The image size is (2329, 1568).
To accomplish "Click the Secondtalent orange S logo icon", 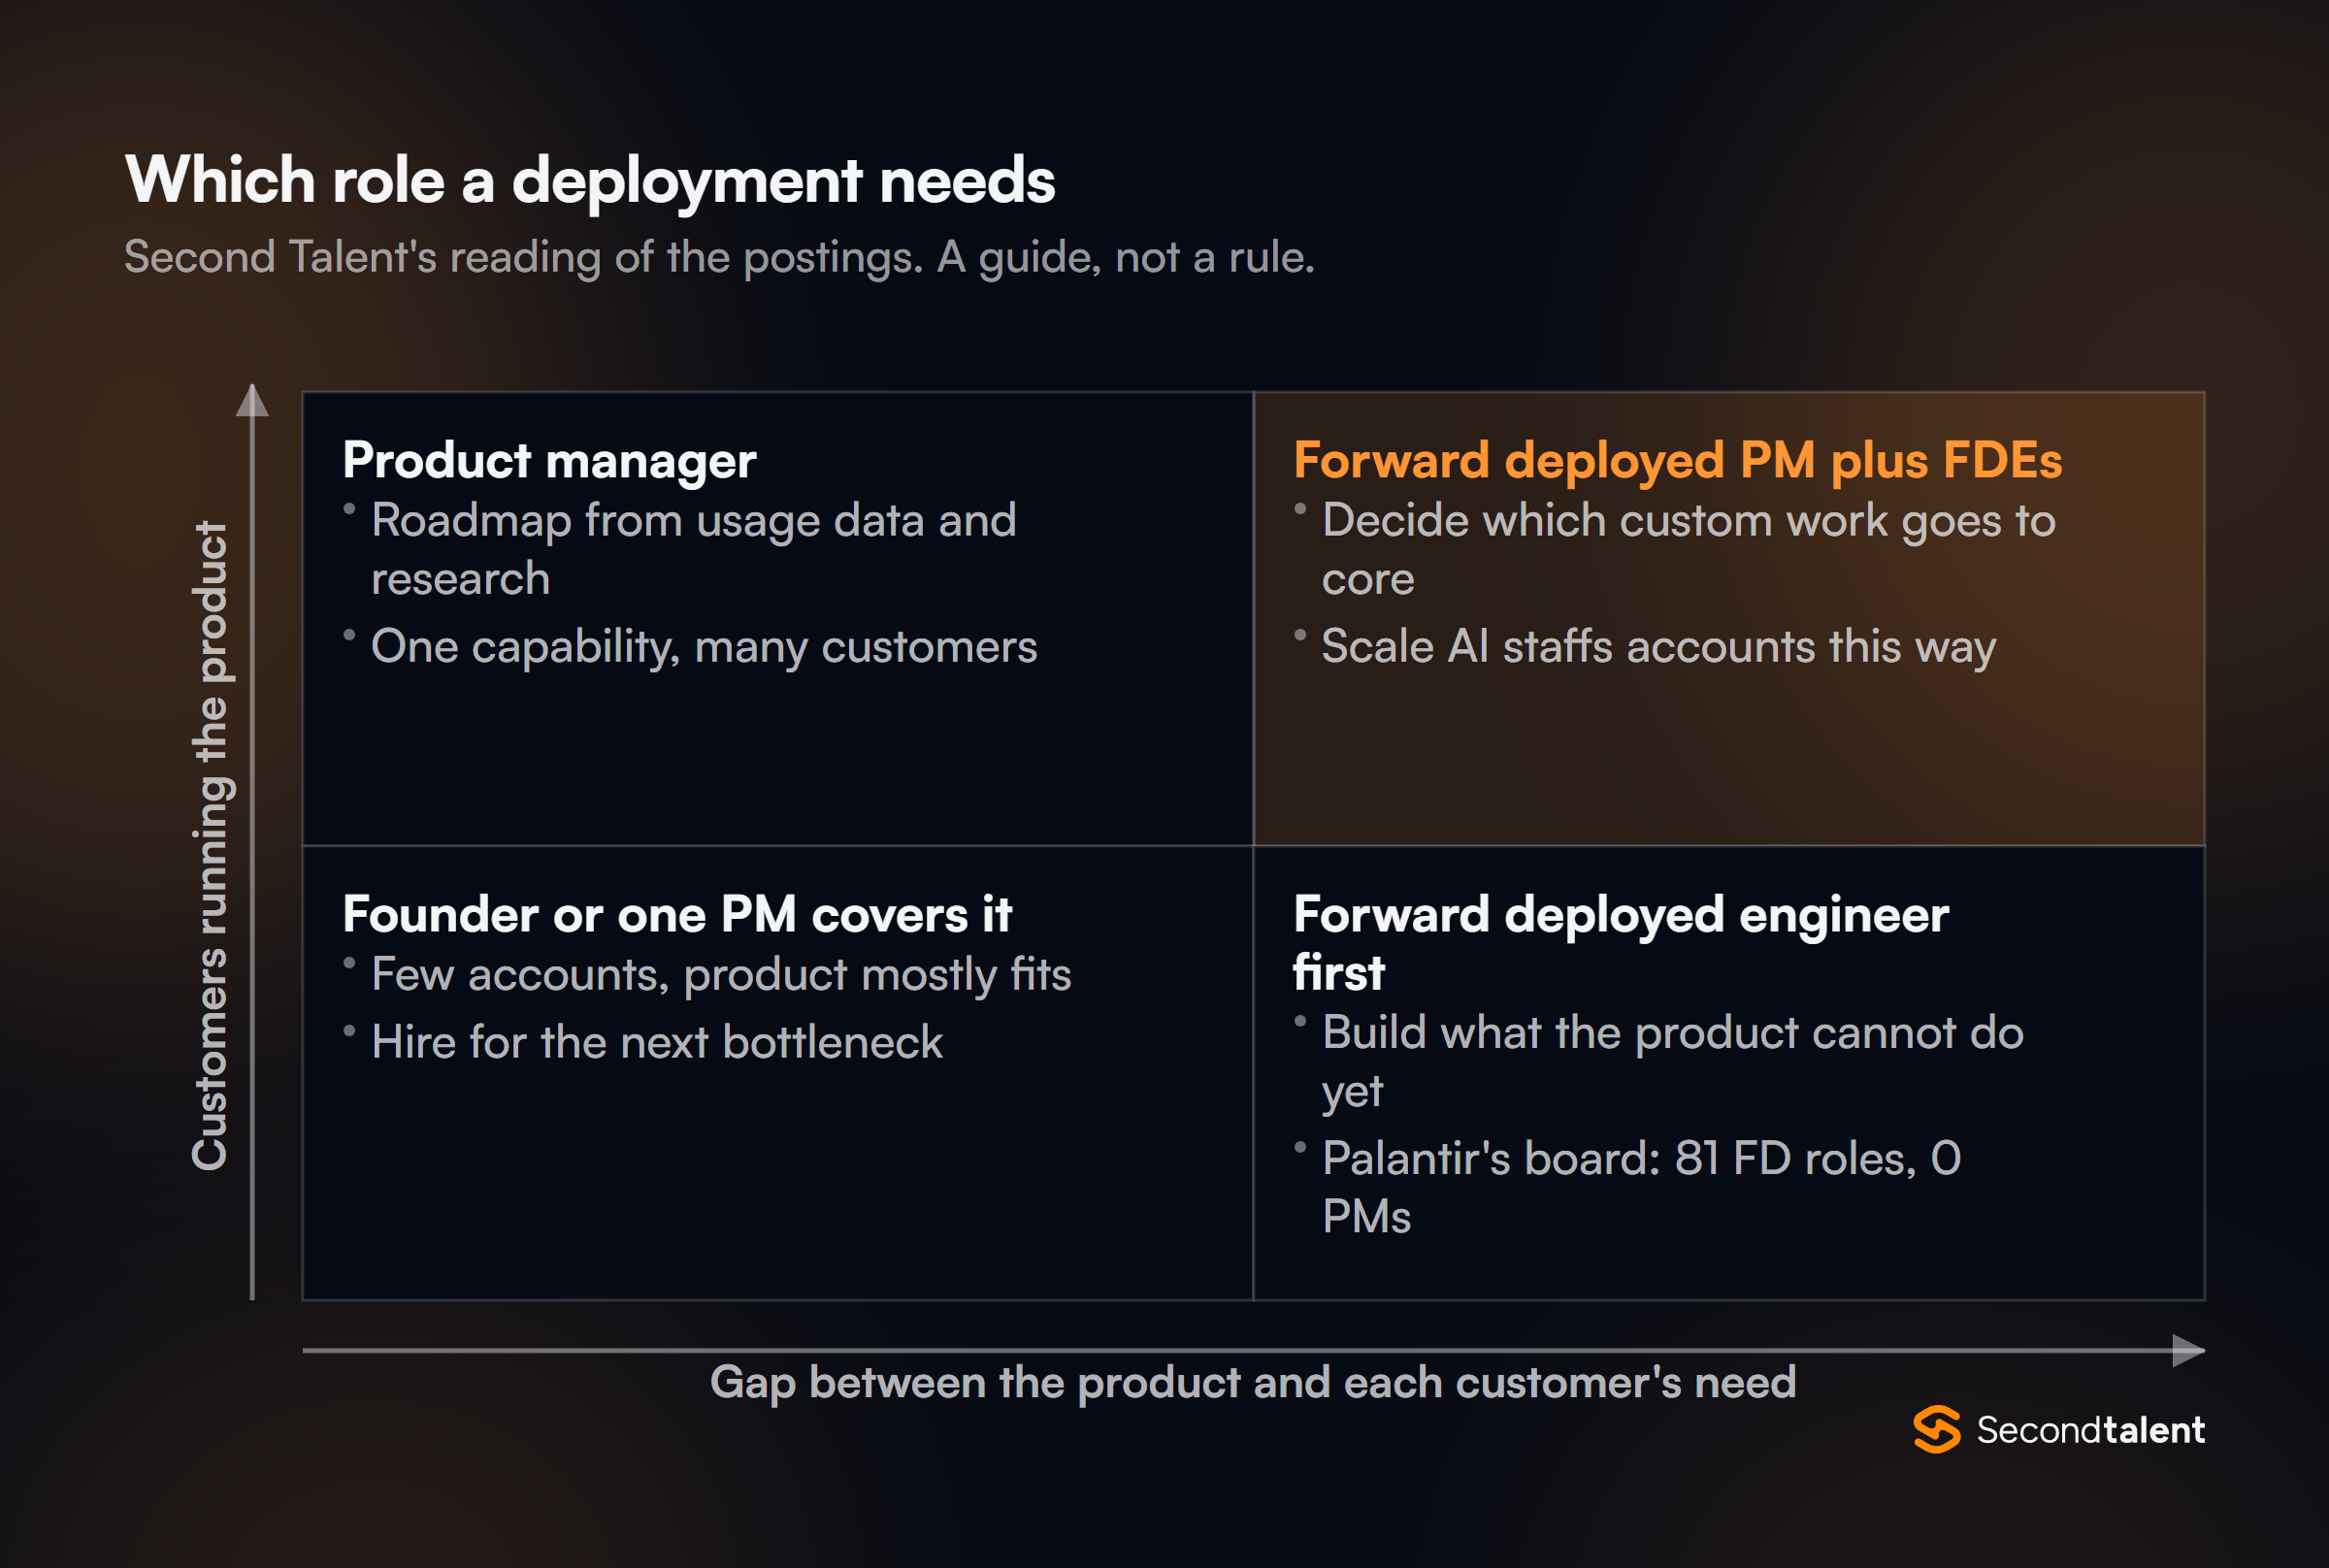I will pyautogui.click(x=1937, y=1429).
